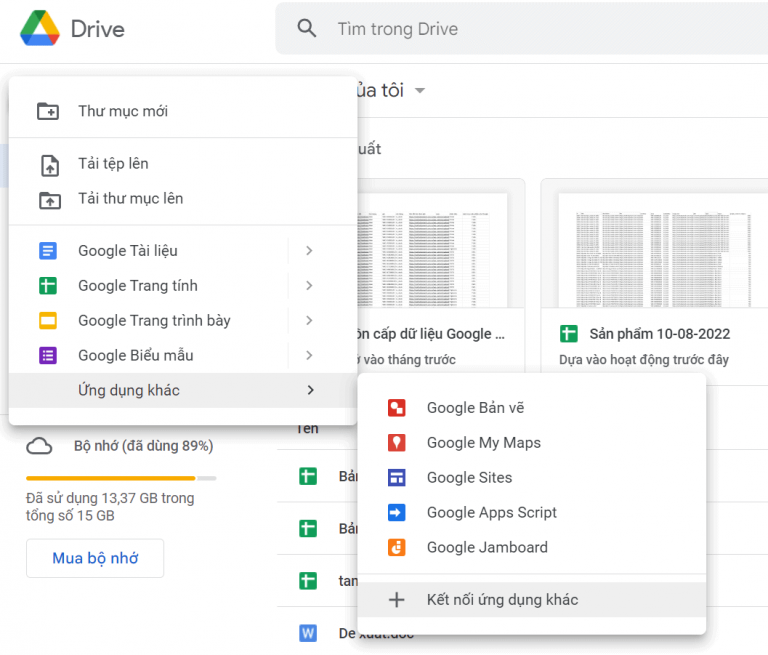Click the orange Google Jamboard icon
The image size is (768, 655).
[396, 547]
